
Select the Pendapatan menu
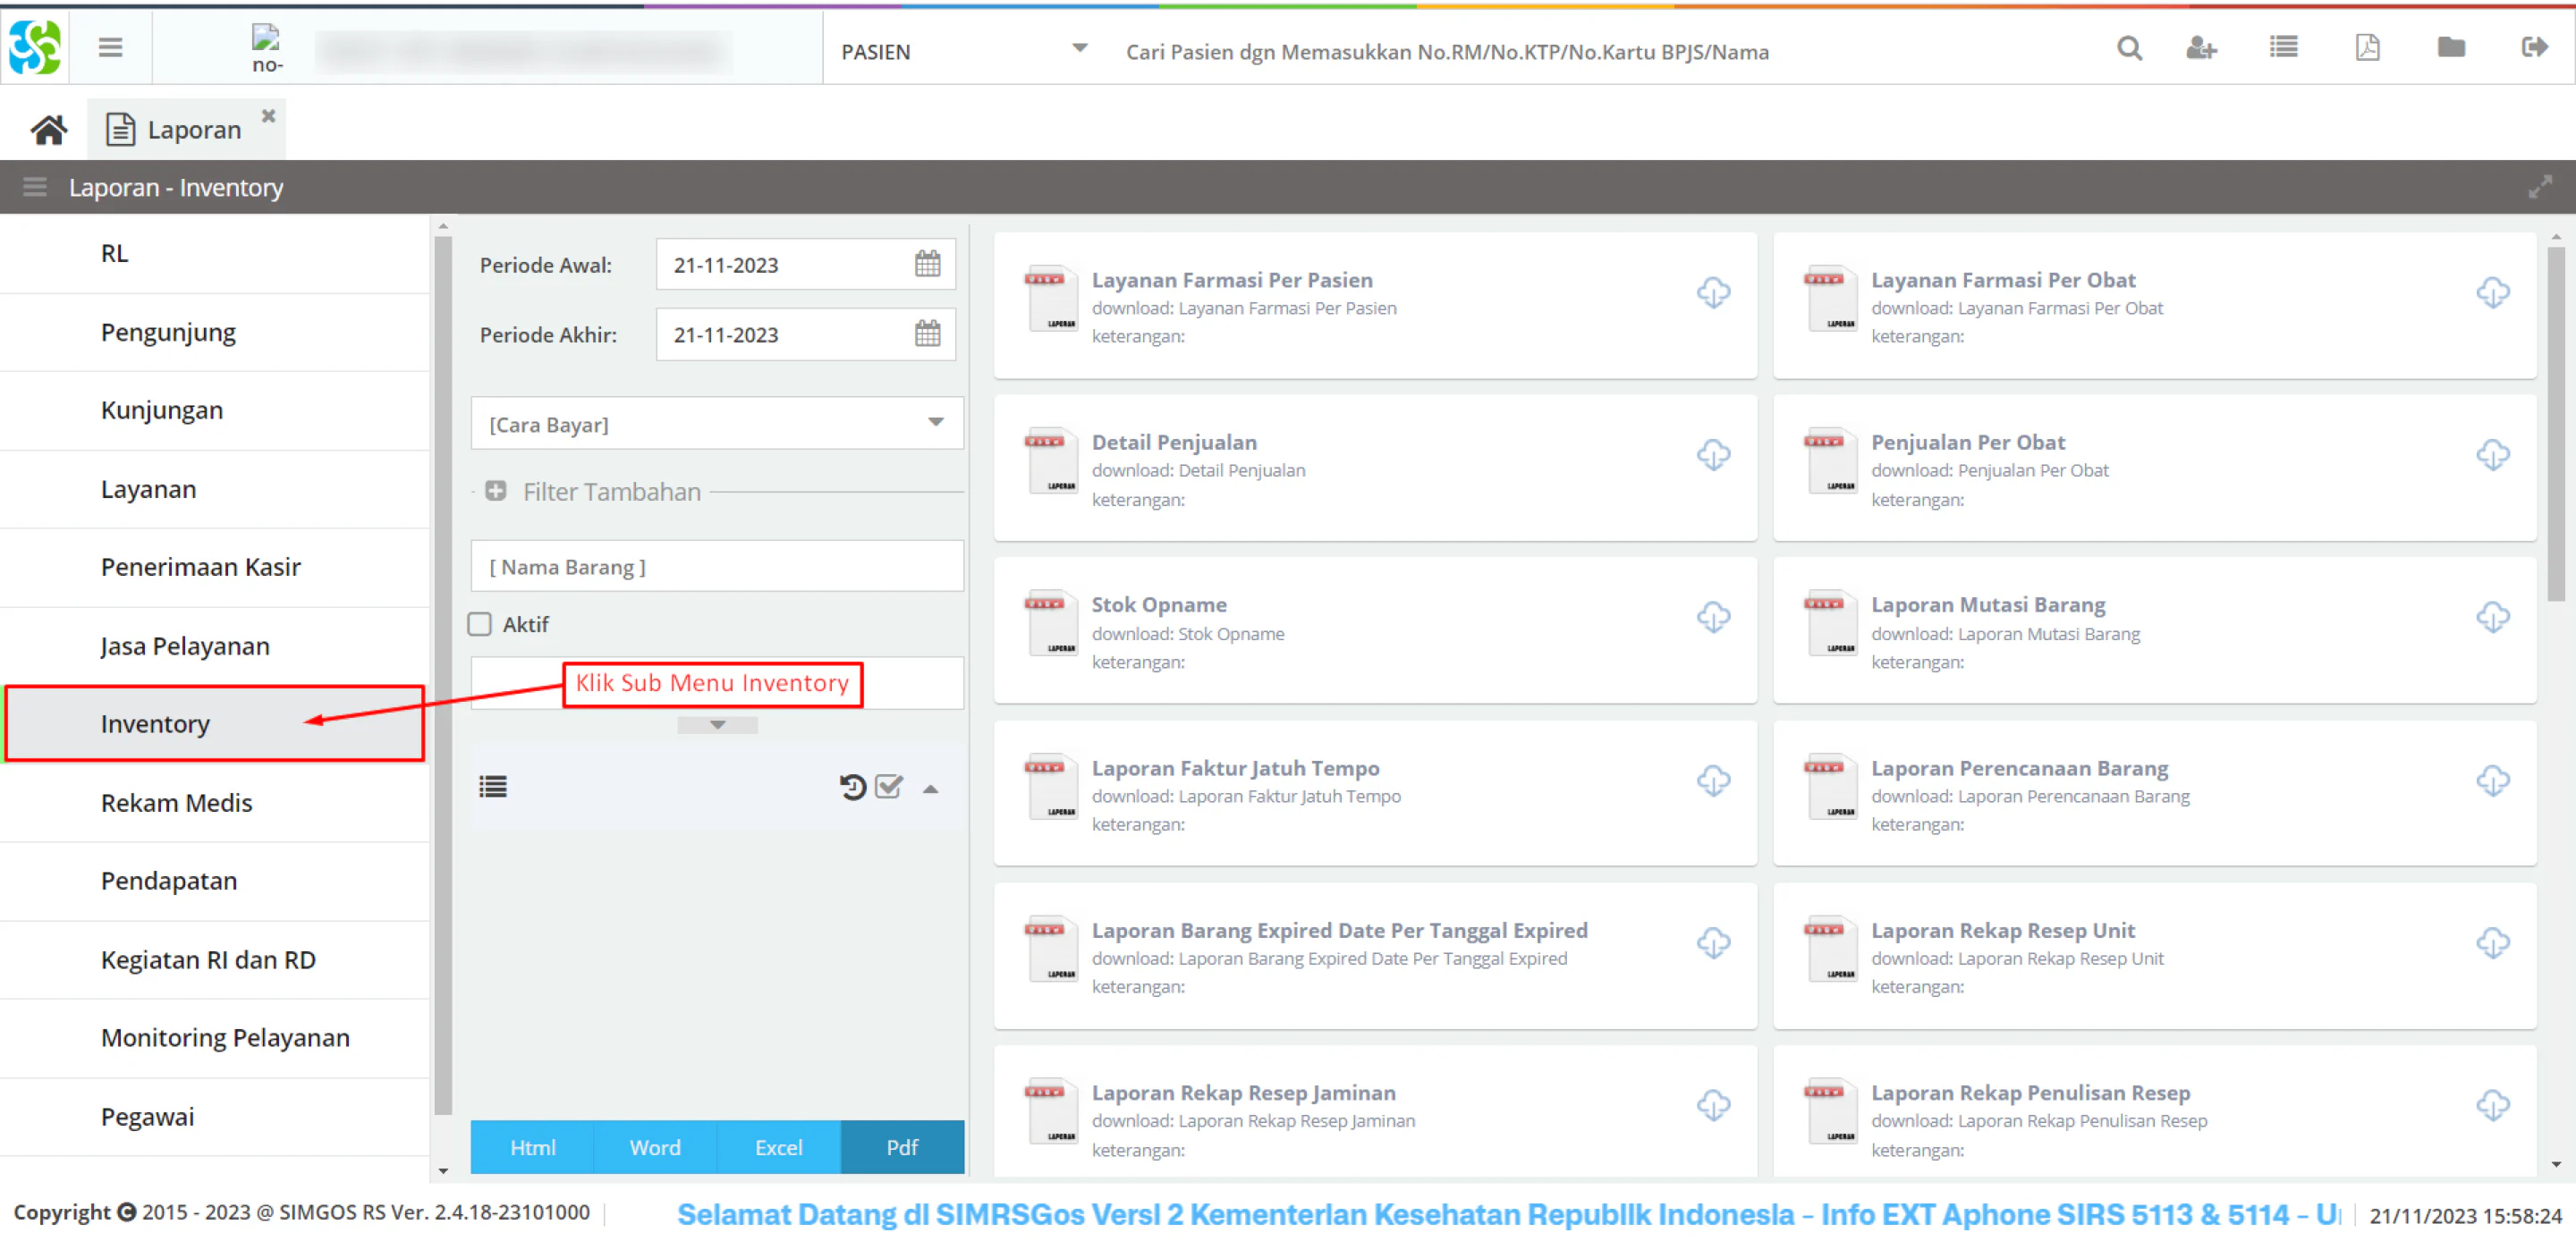tap(215, 881)
